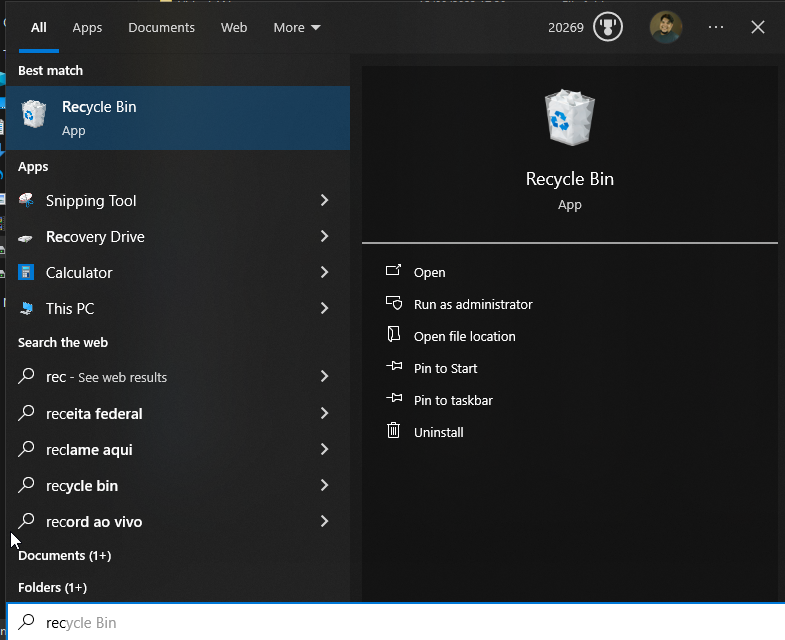785x640 pixels.
Task: Show the Folders (1+) results group
Action: coord(53,587)
